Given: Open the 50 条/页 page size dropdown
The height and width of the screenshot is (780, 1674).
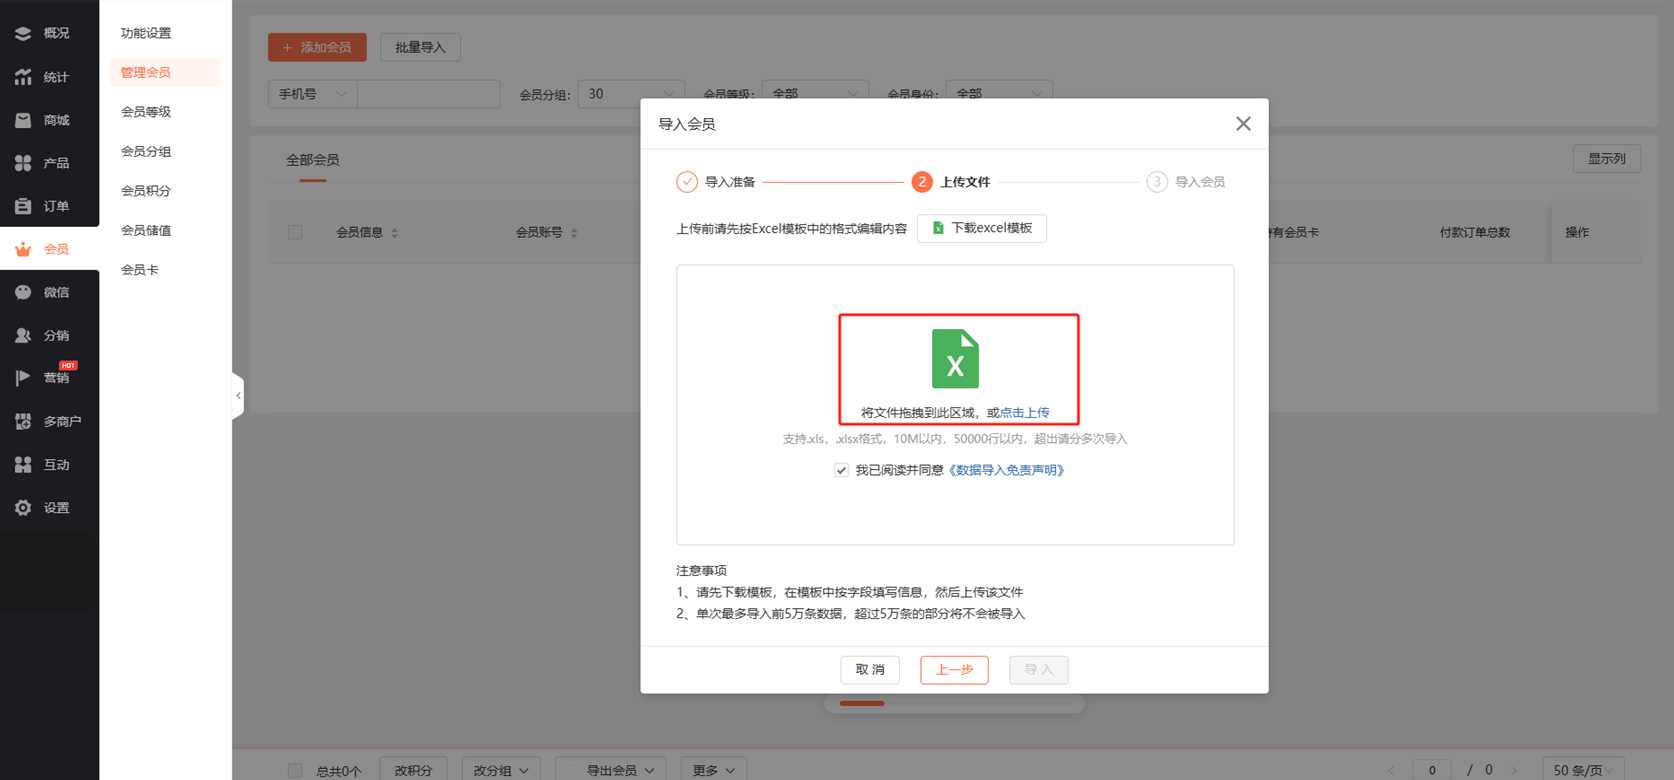Looking at the screenshot, I should pos(1583,770).
